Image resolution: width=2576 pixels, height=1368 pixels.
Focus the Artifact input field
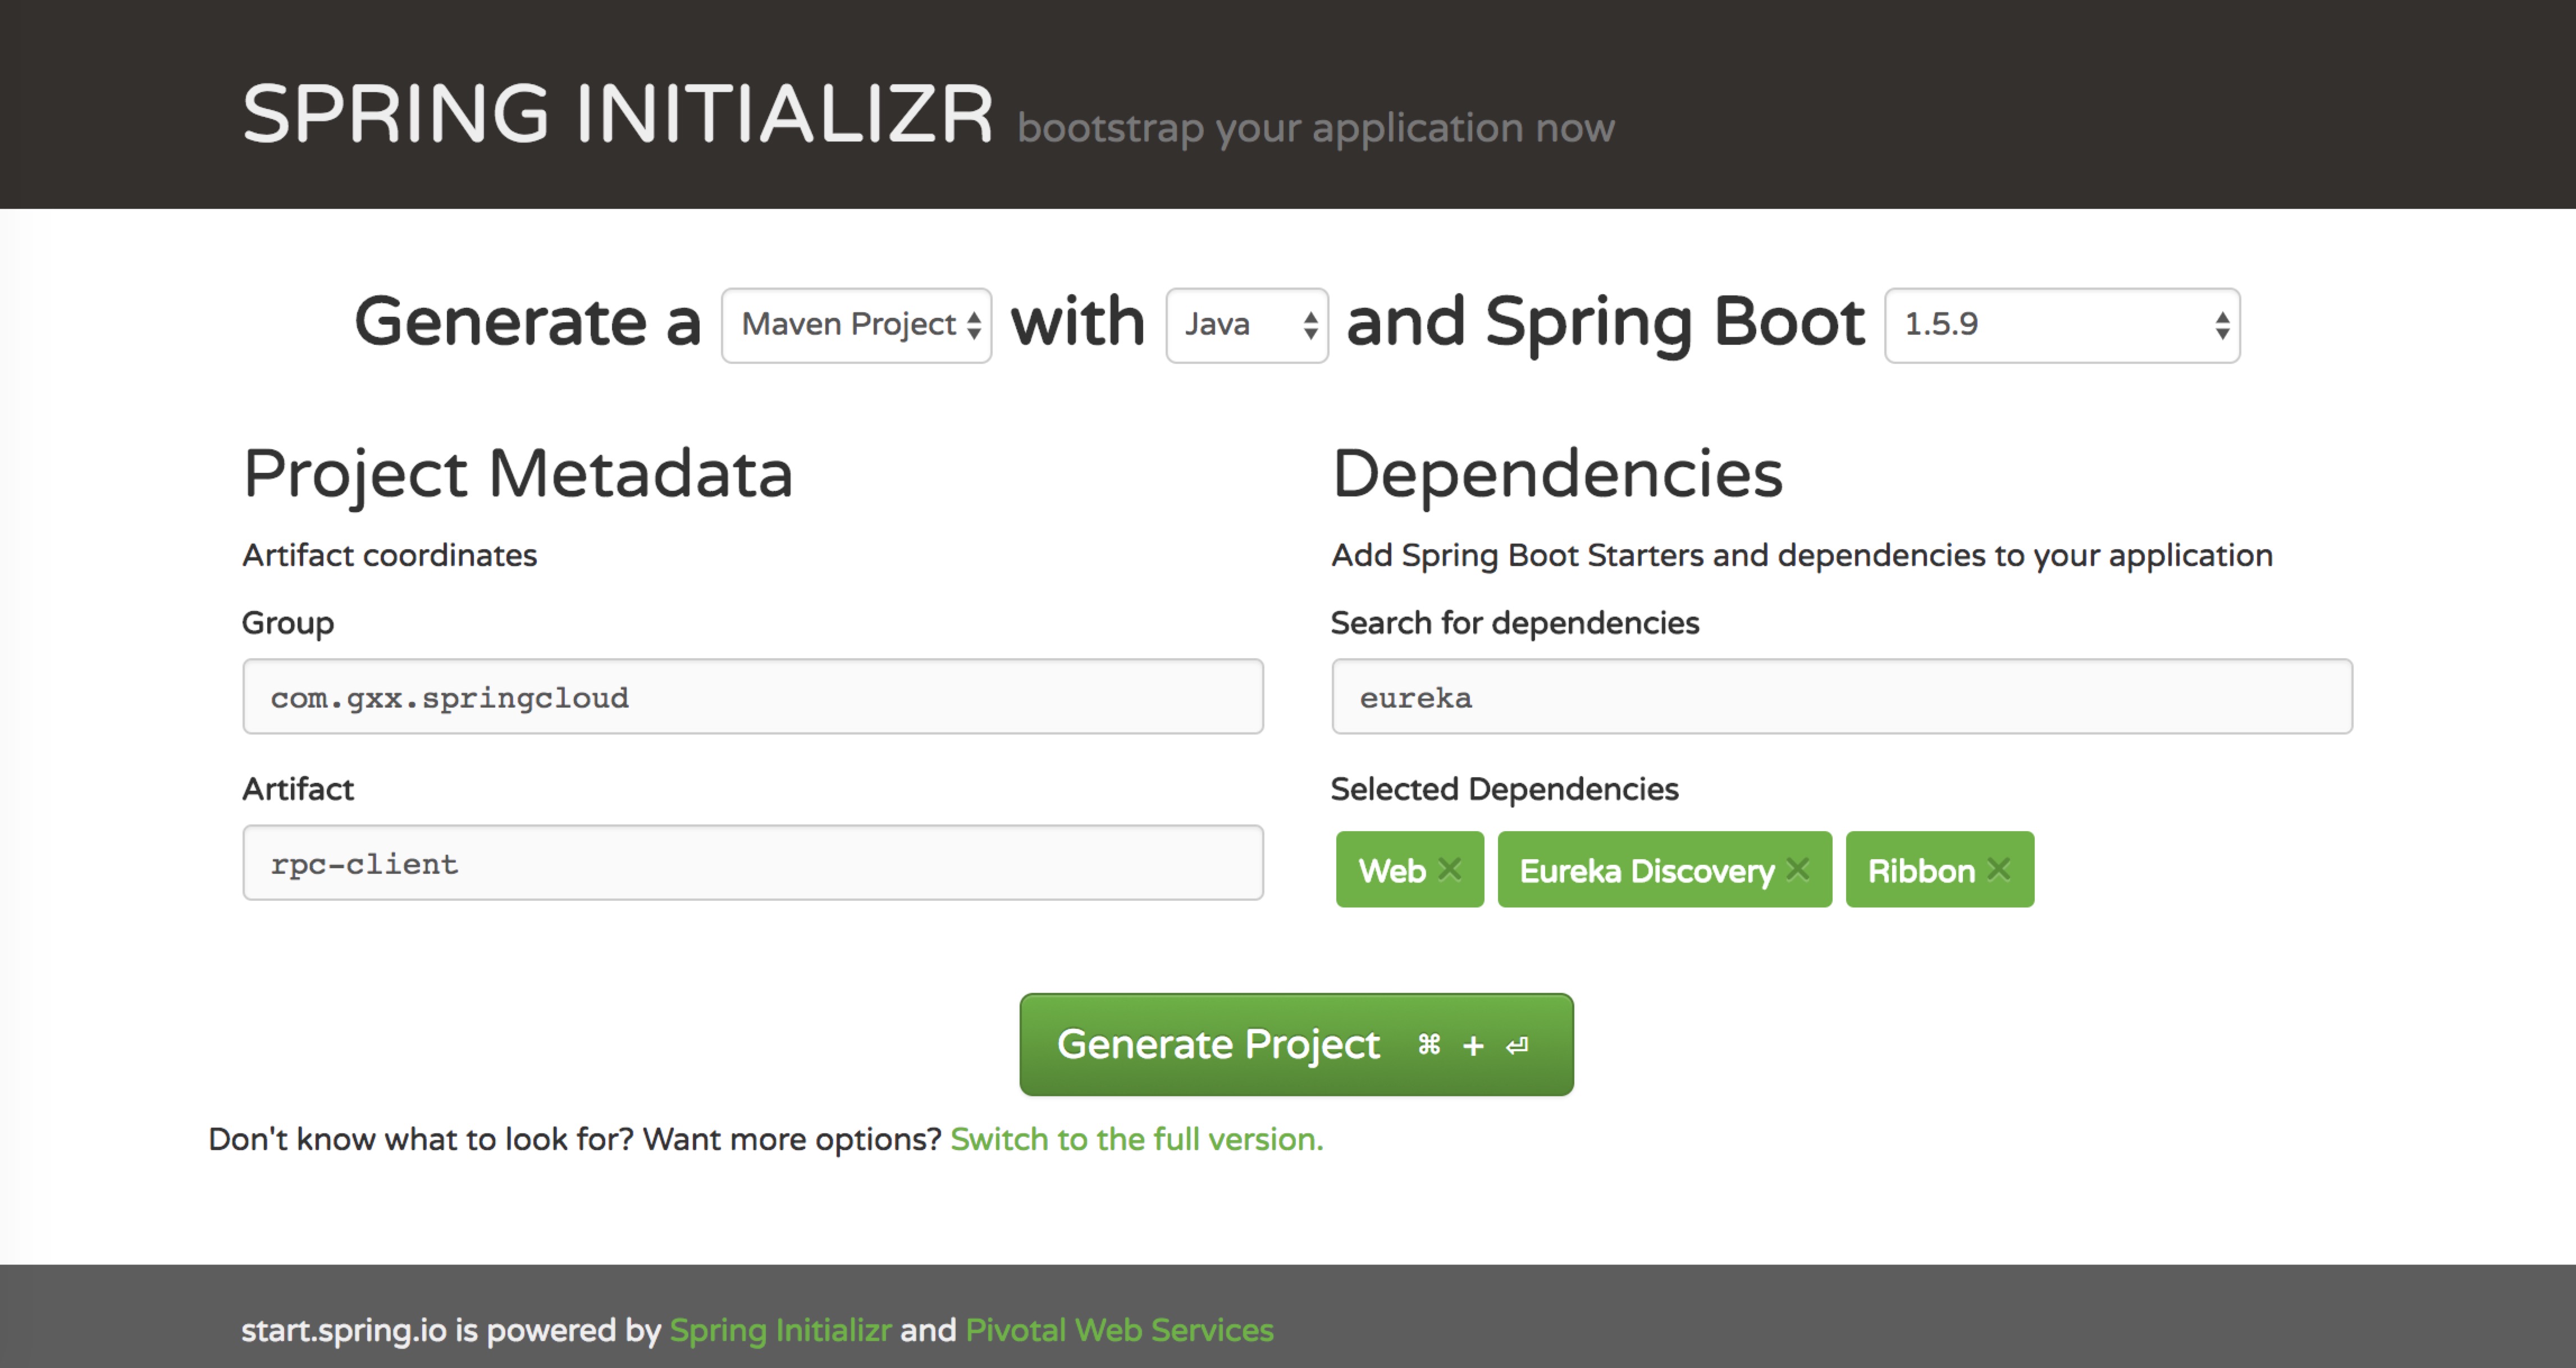[x=753, y=862]
